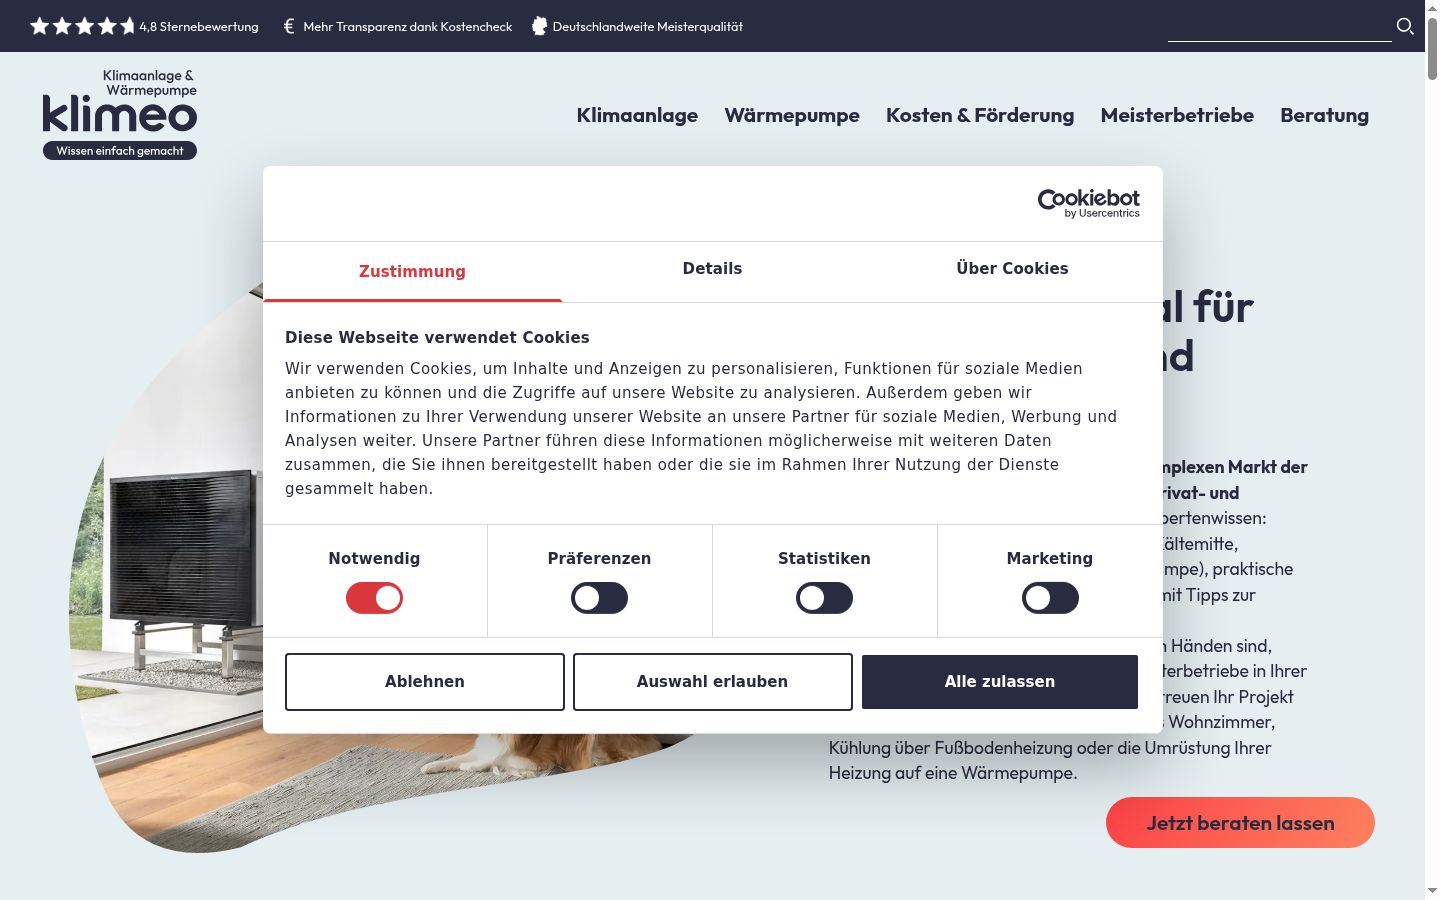Click the Wissen einfach gemacht badge
The width and height of the screenshot is (1440, 900).
coord(120,151)
